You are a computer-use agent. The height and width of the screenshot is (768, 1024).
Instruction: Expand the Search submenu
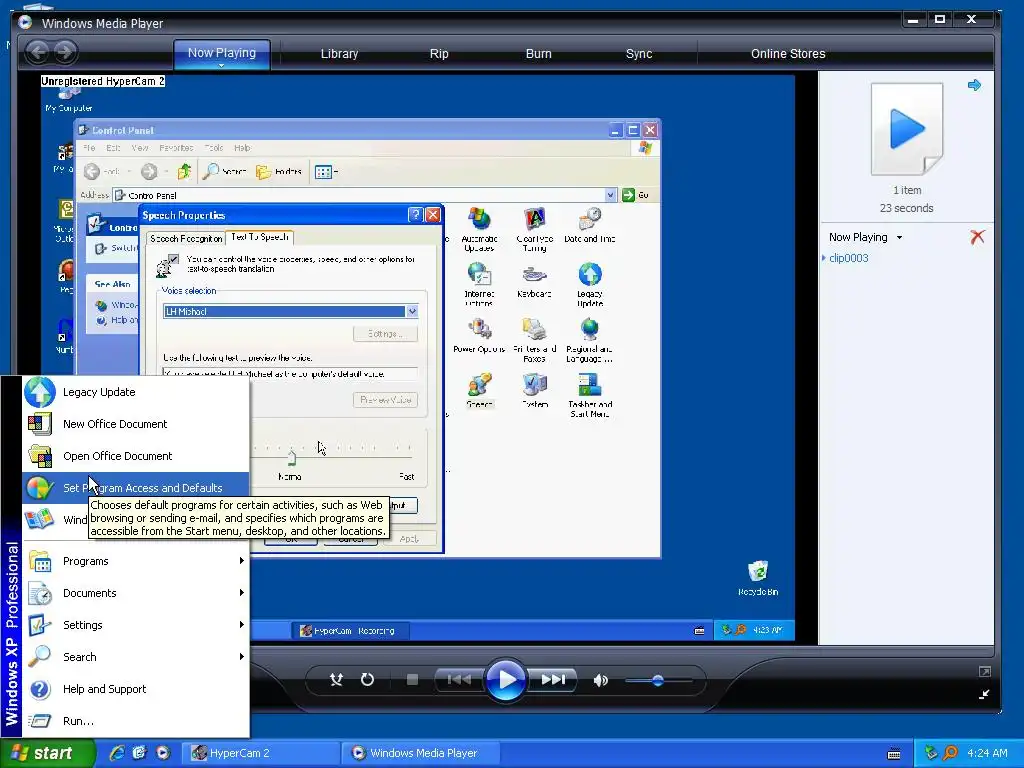[x=136, y=657]
